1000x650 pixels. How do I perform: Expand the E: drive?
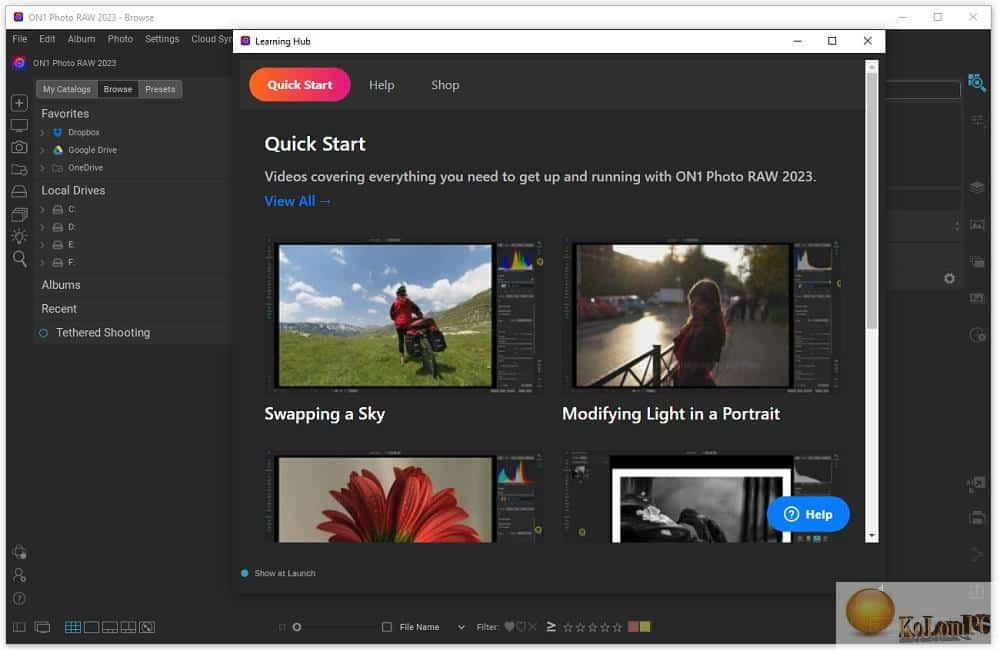tap(42, 245)
